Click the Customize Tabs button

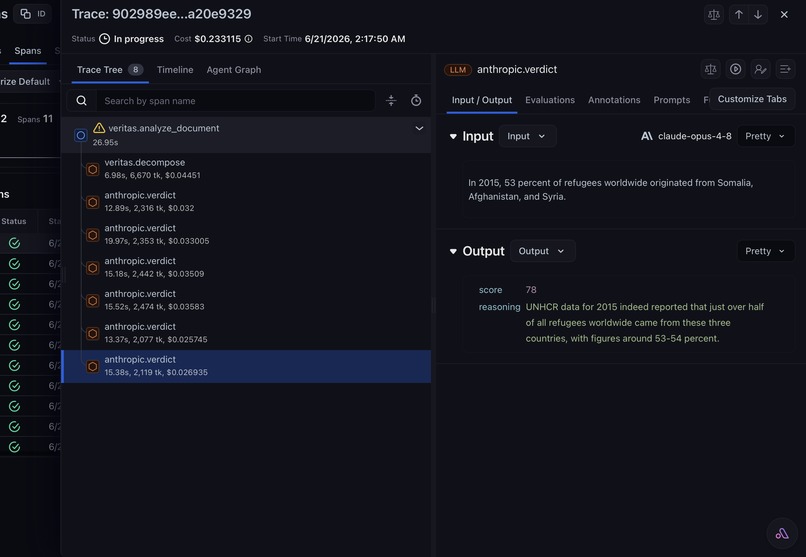(752, 99)
